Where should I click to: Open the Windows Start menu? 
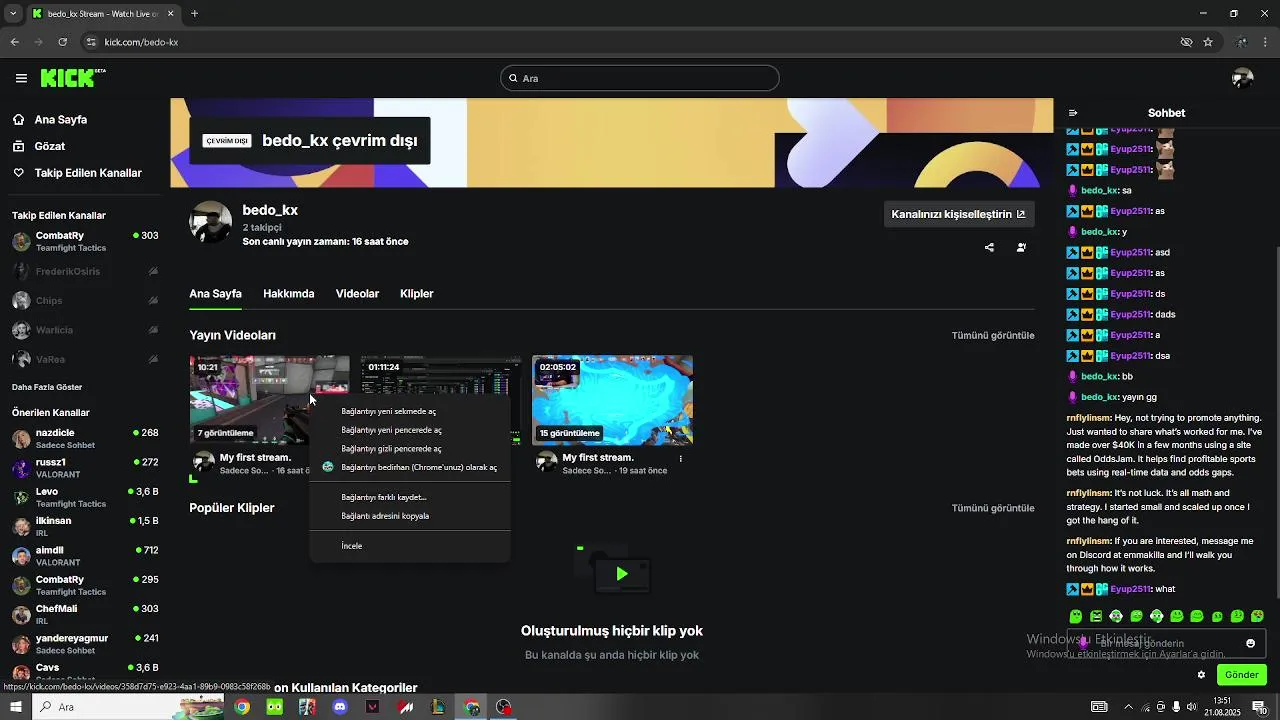15,707
